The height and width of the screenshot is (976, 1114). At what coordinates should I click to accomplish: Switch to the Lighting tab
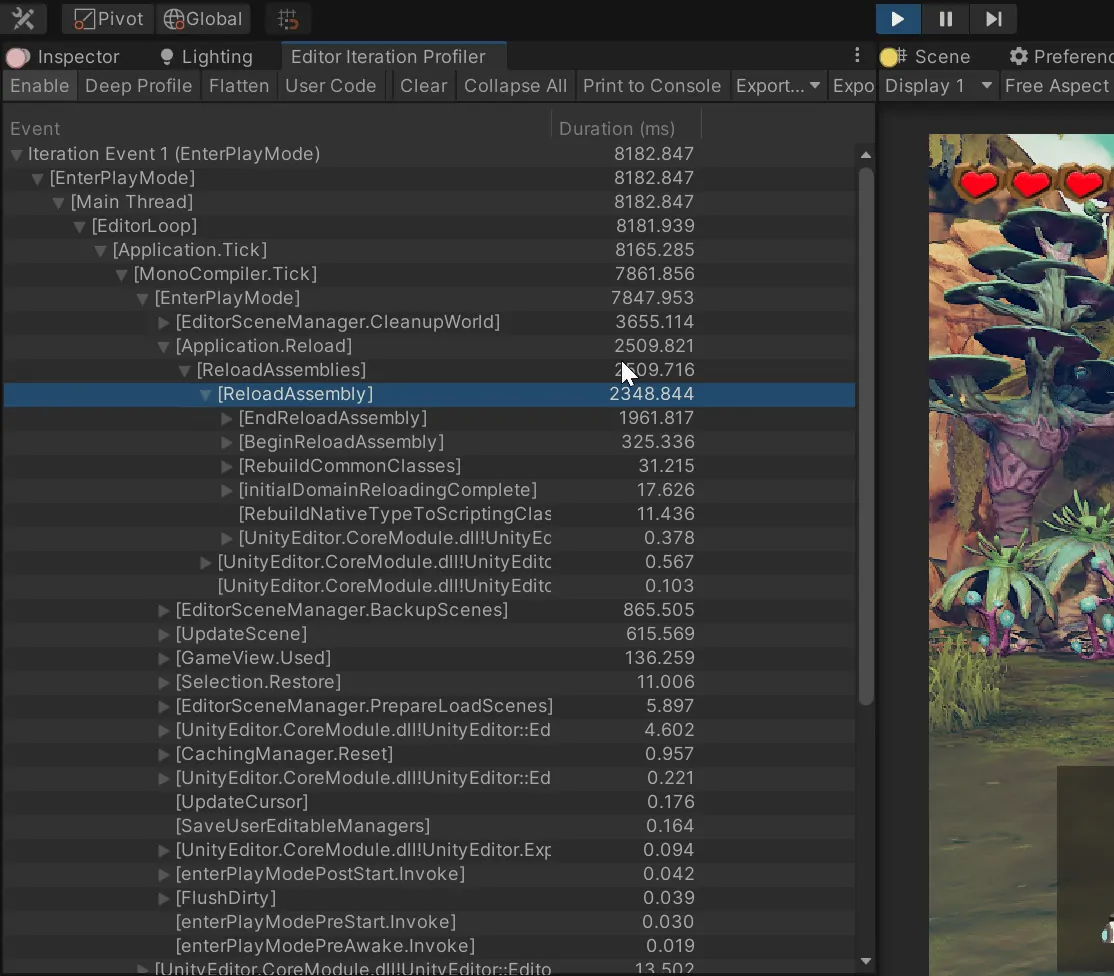click(206, 57)
